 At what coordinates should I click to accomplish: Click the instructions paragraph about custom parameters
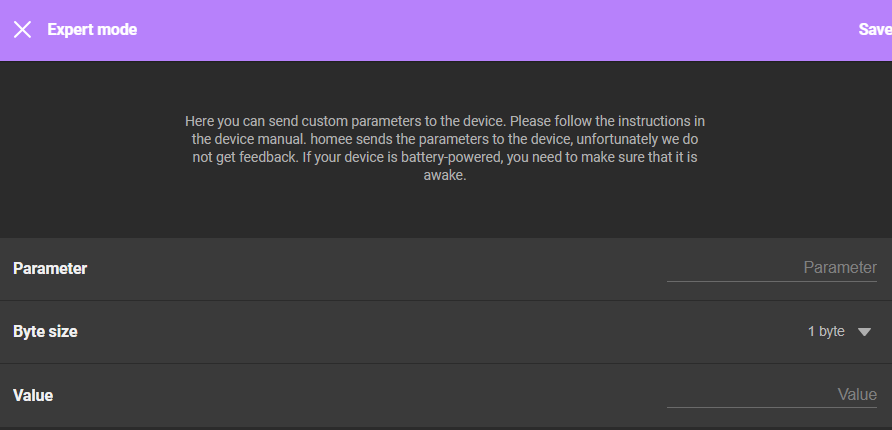[445, 148]
